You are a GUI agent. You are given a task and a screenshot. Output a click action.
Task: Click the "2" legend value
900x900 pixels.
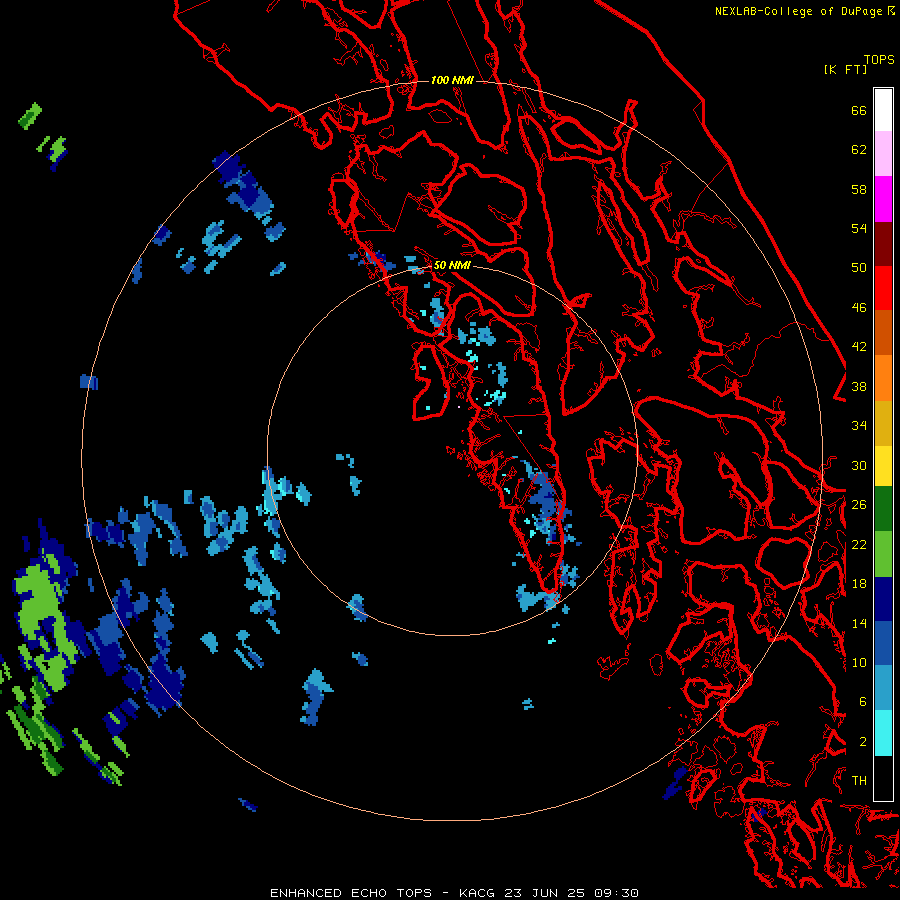click(x=863, y=742)
